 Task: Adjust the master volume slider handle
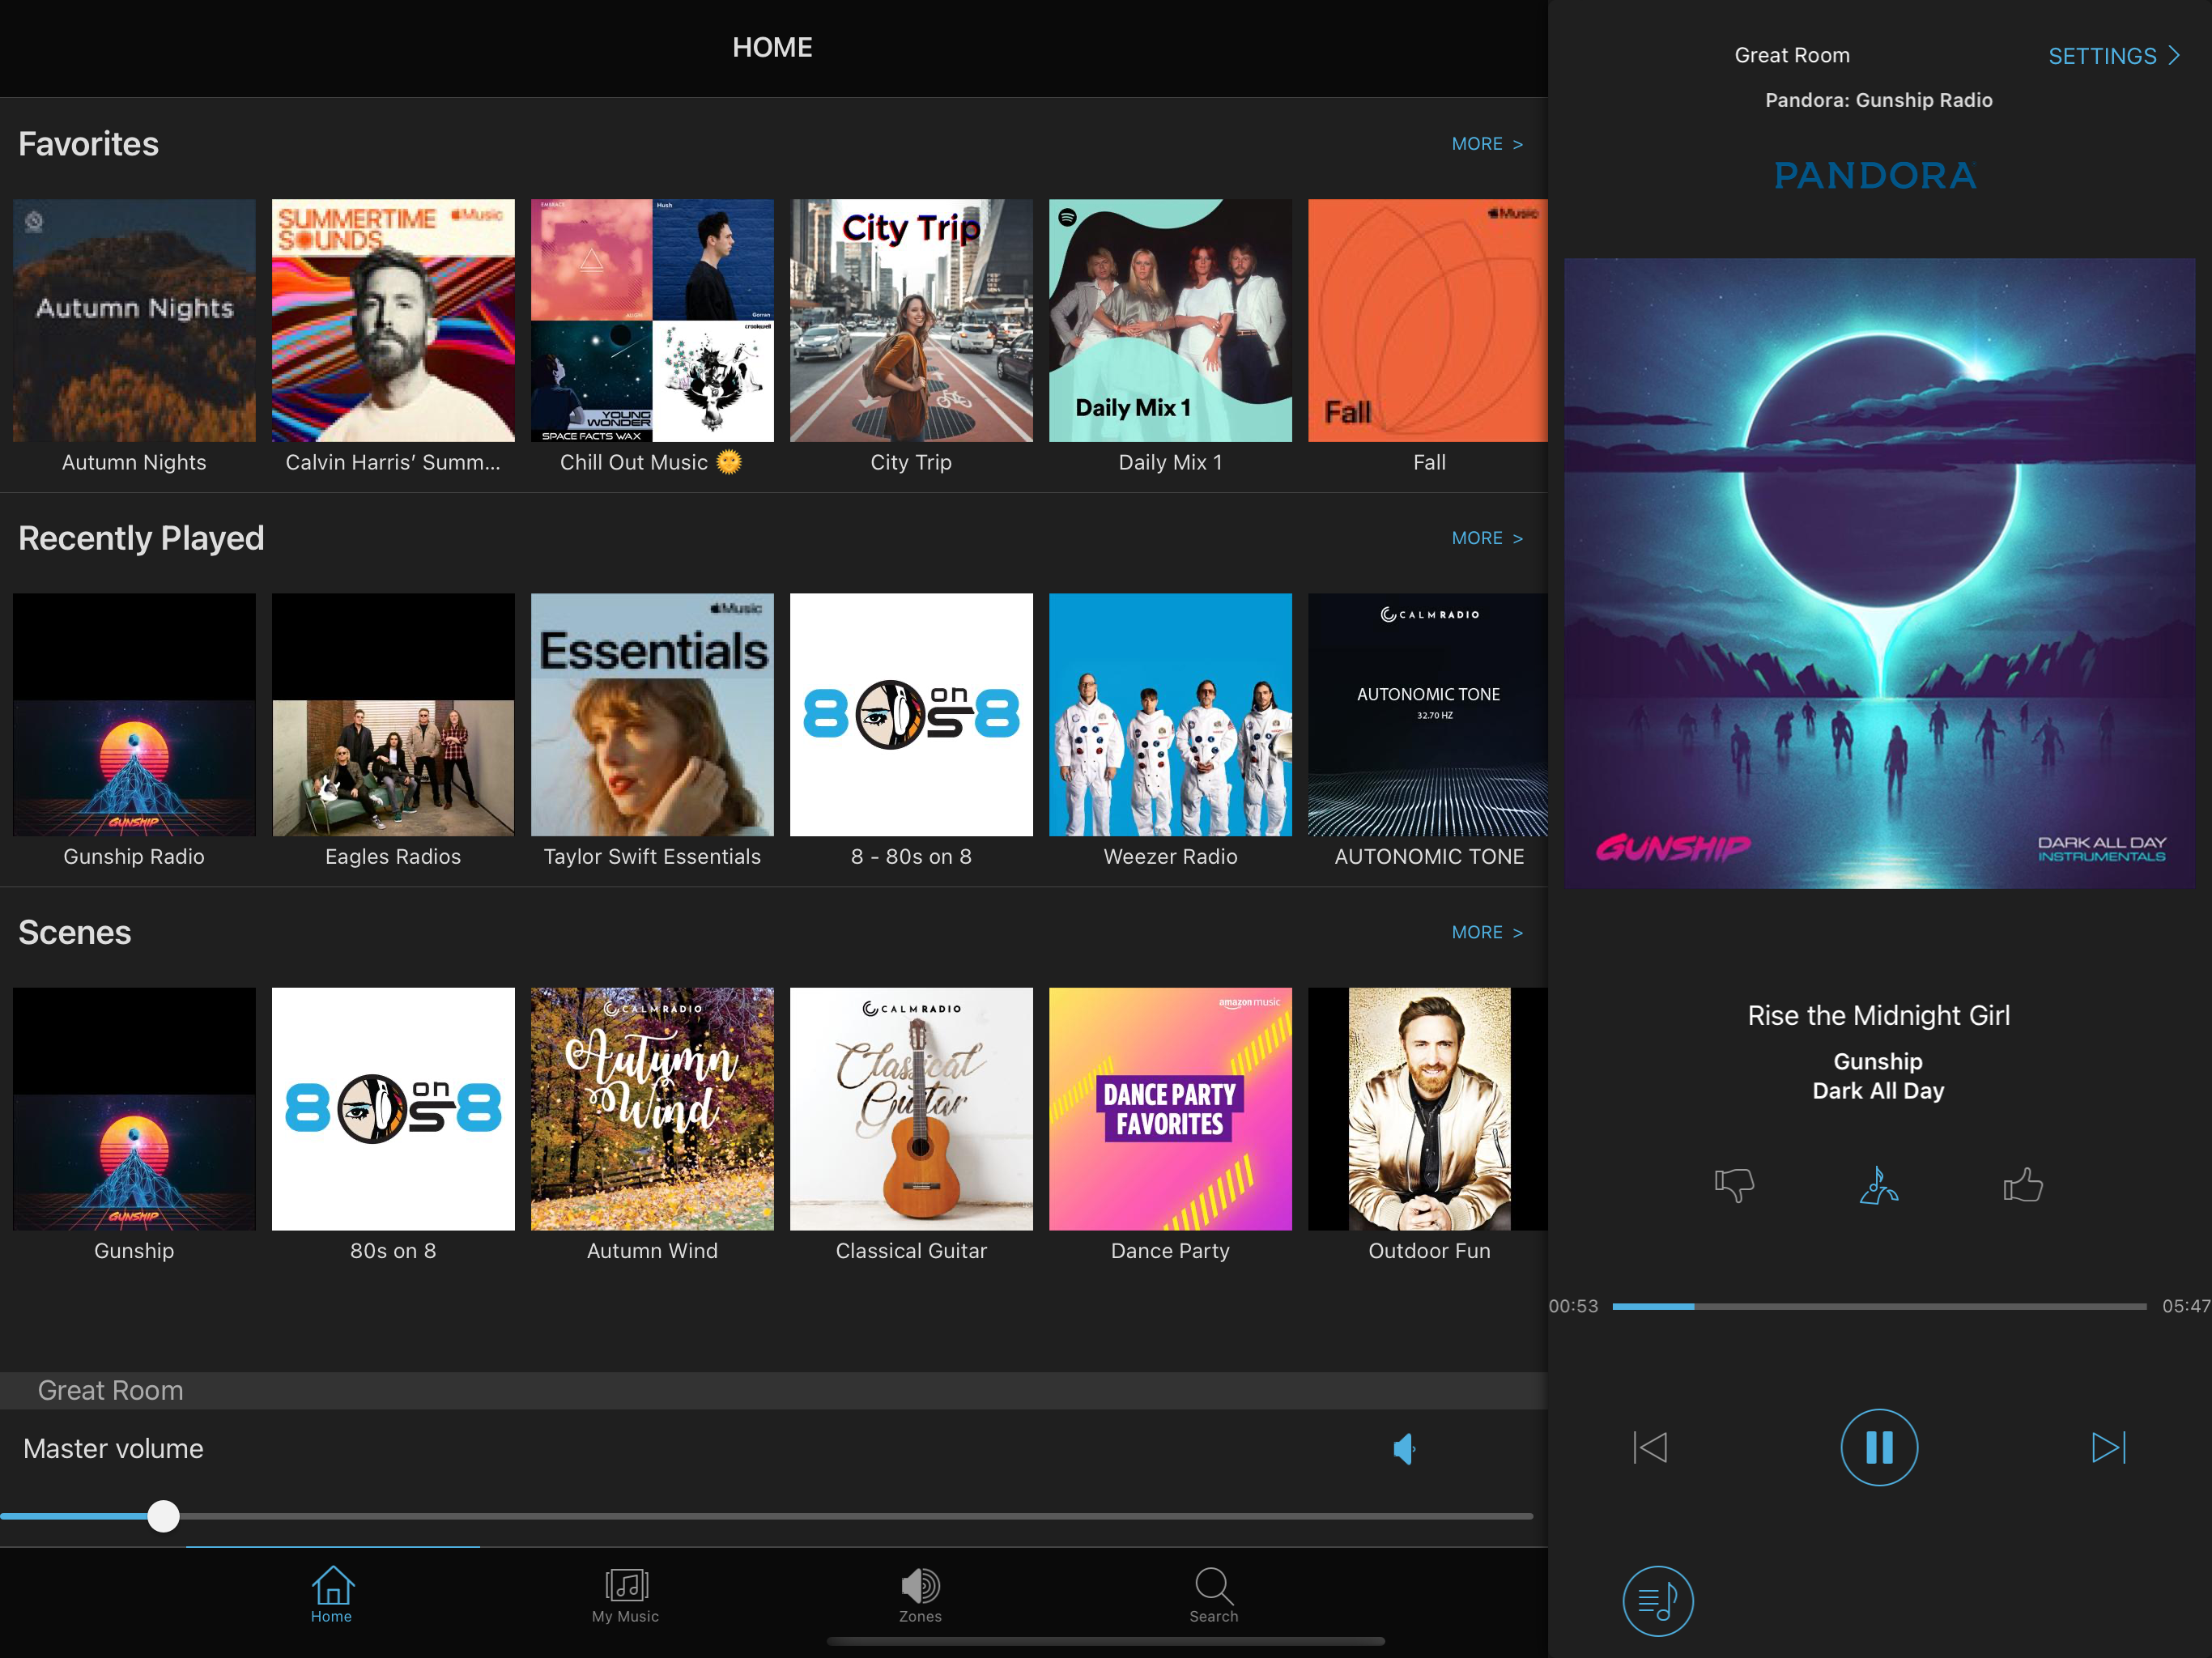click(163, 1516)
